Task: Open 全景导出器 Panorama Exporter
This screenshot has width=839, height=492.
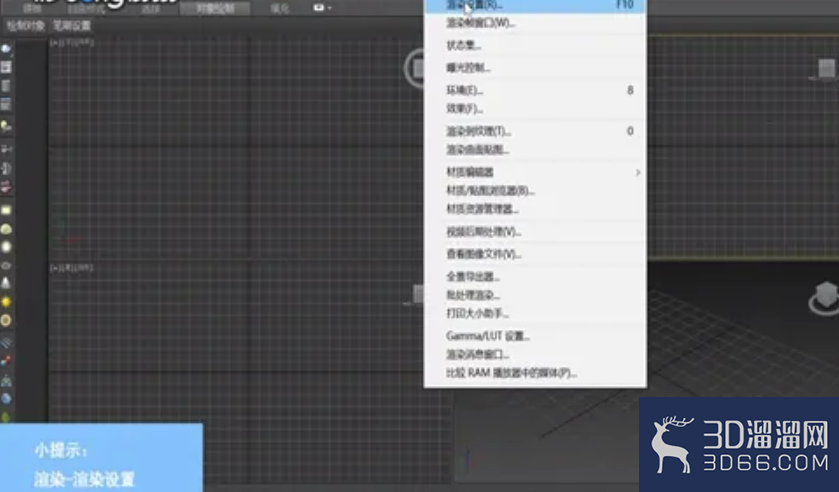Action: (x=535, y=277)
